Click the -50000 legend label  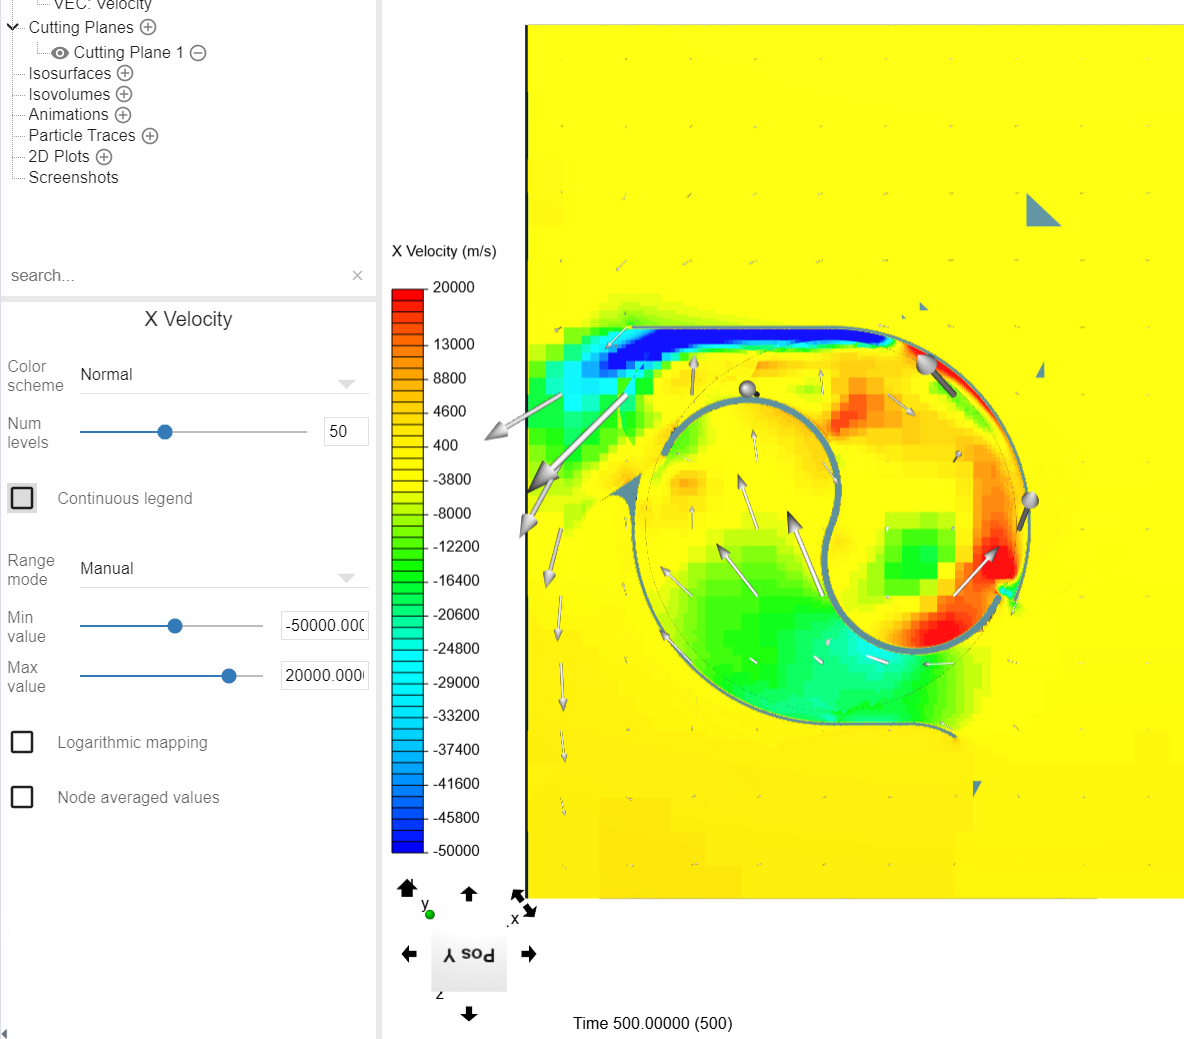456,851
